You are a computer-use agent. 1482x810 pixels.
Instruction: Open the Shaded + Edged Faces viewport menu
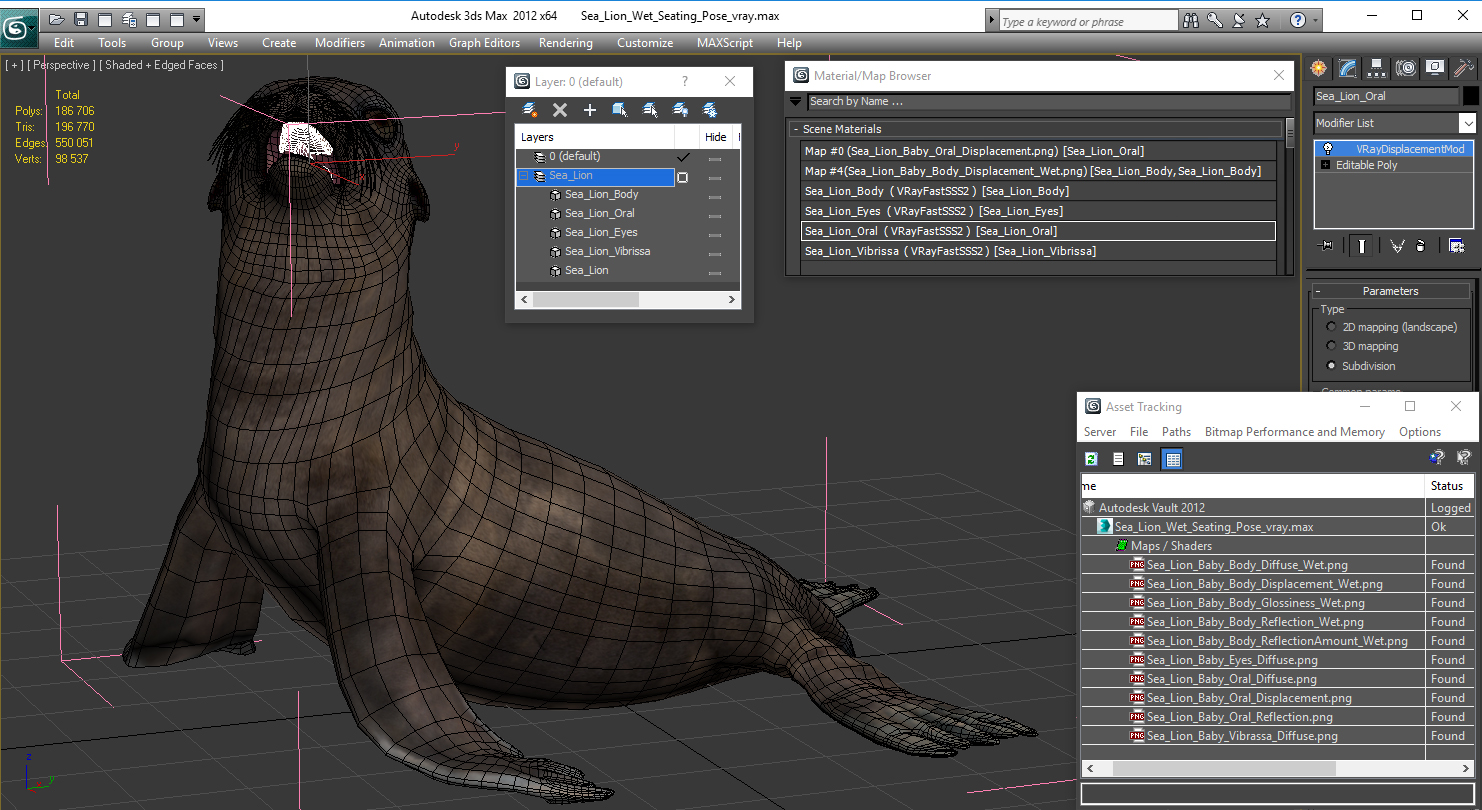click(x=161, y=65)
